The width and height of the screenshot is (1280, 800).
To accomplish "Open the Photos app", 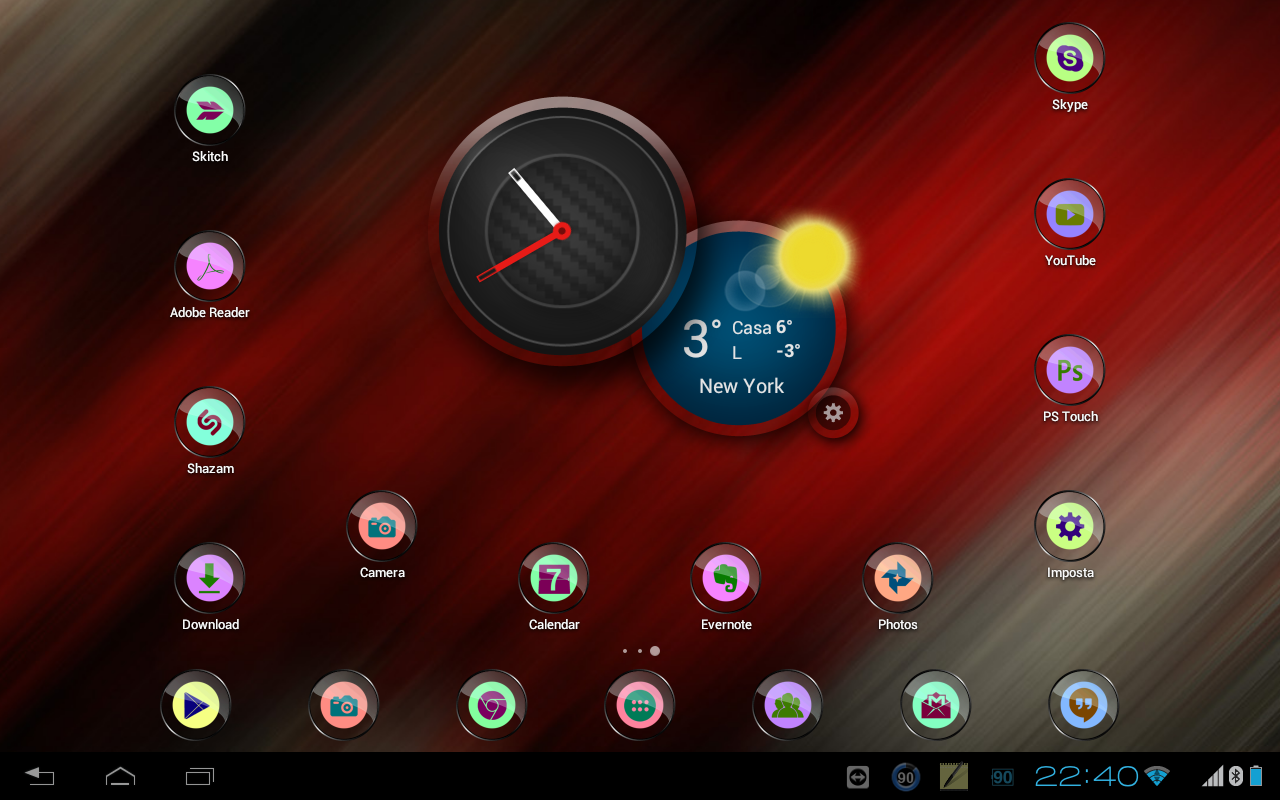I will (x=898, y=579).
